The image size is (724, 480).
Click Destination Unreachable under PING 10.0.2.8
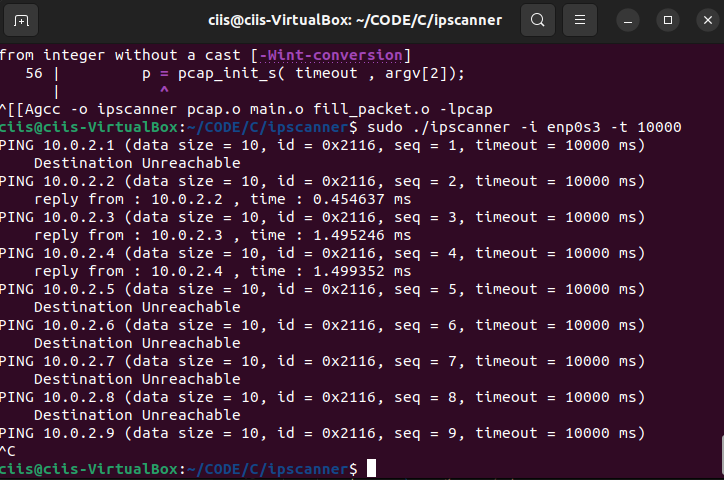click(x=137, y=415)
